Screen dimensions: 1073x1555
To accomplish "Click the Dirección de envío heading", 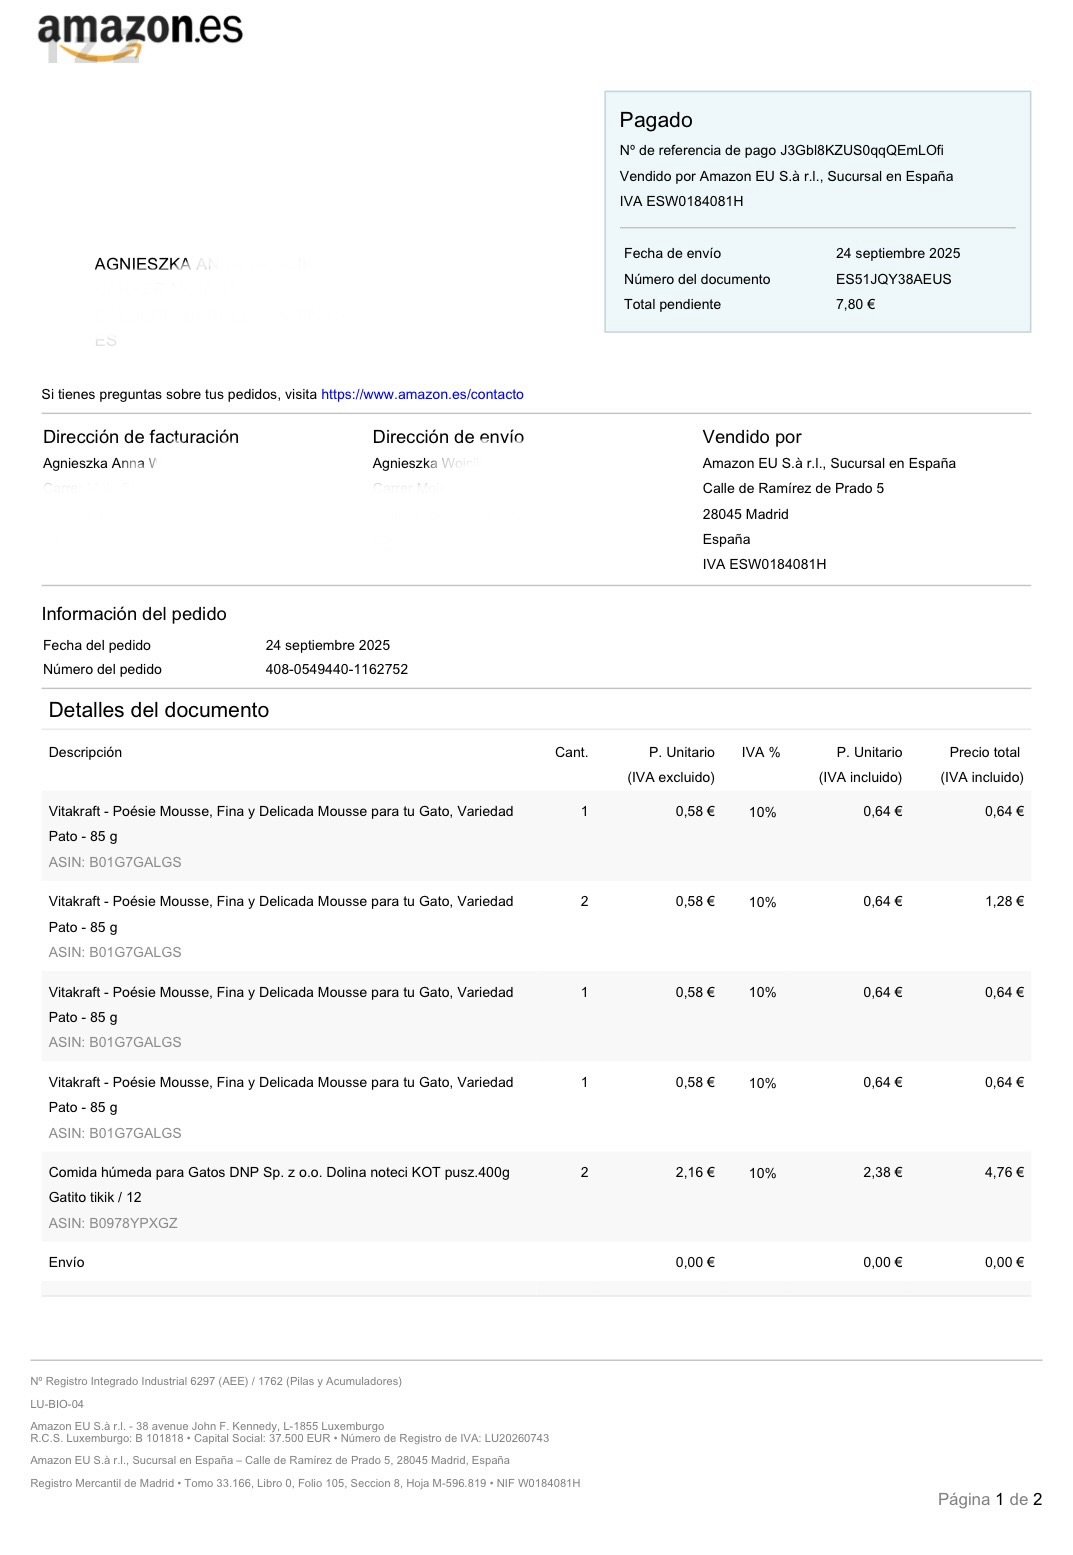I will 448,437.
